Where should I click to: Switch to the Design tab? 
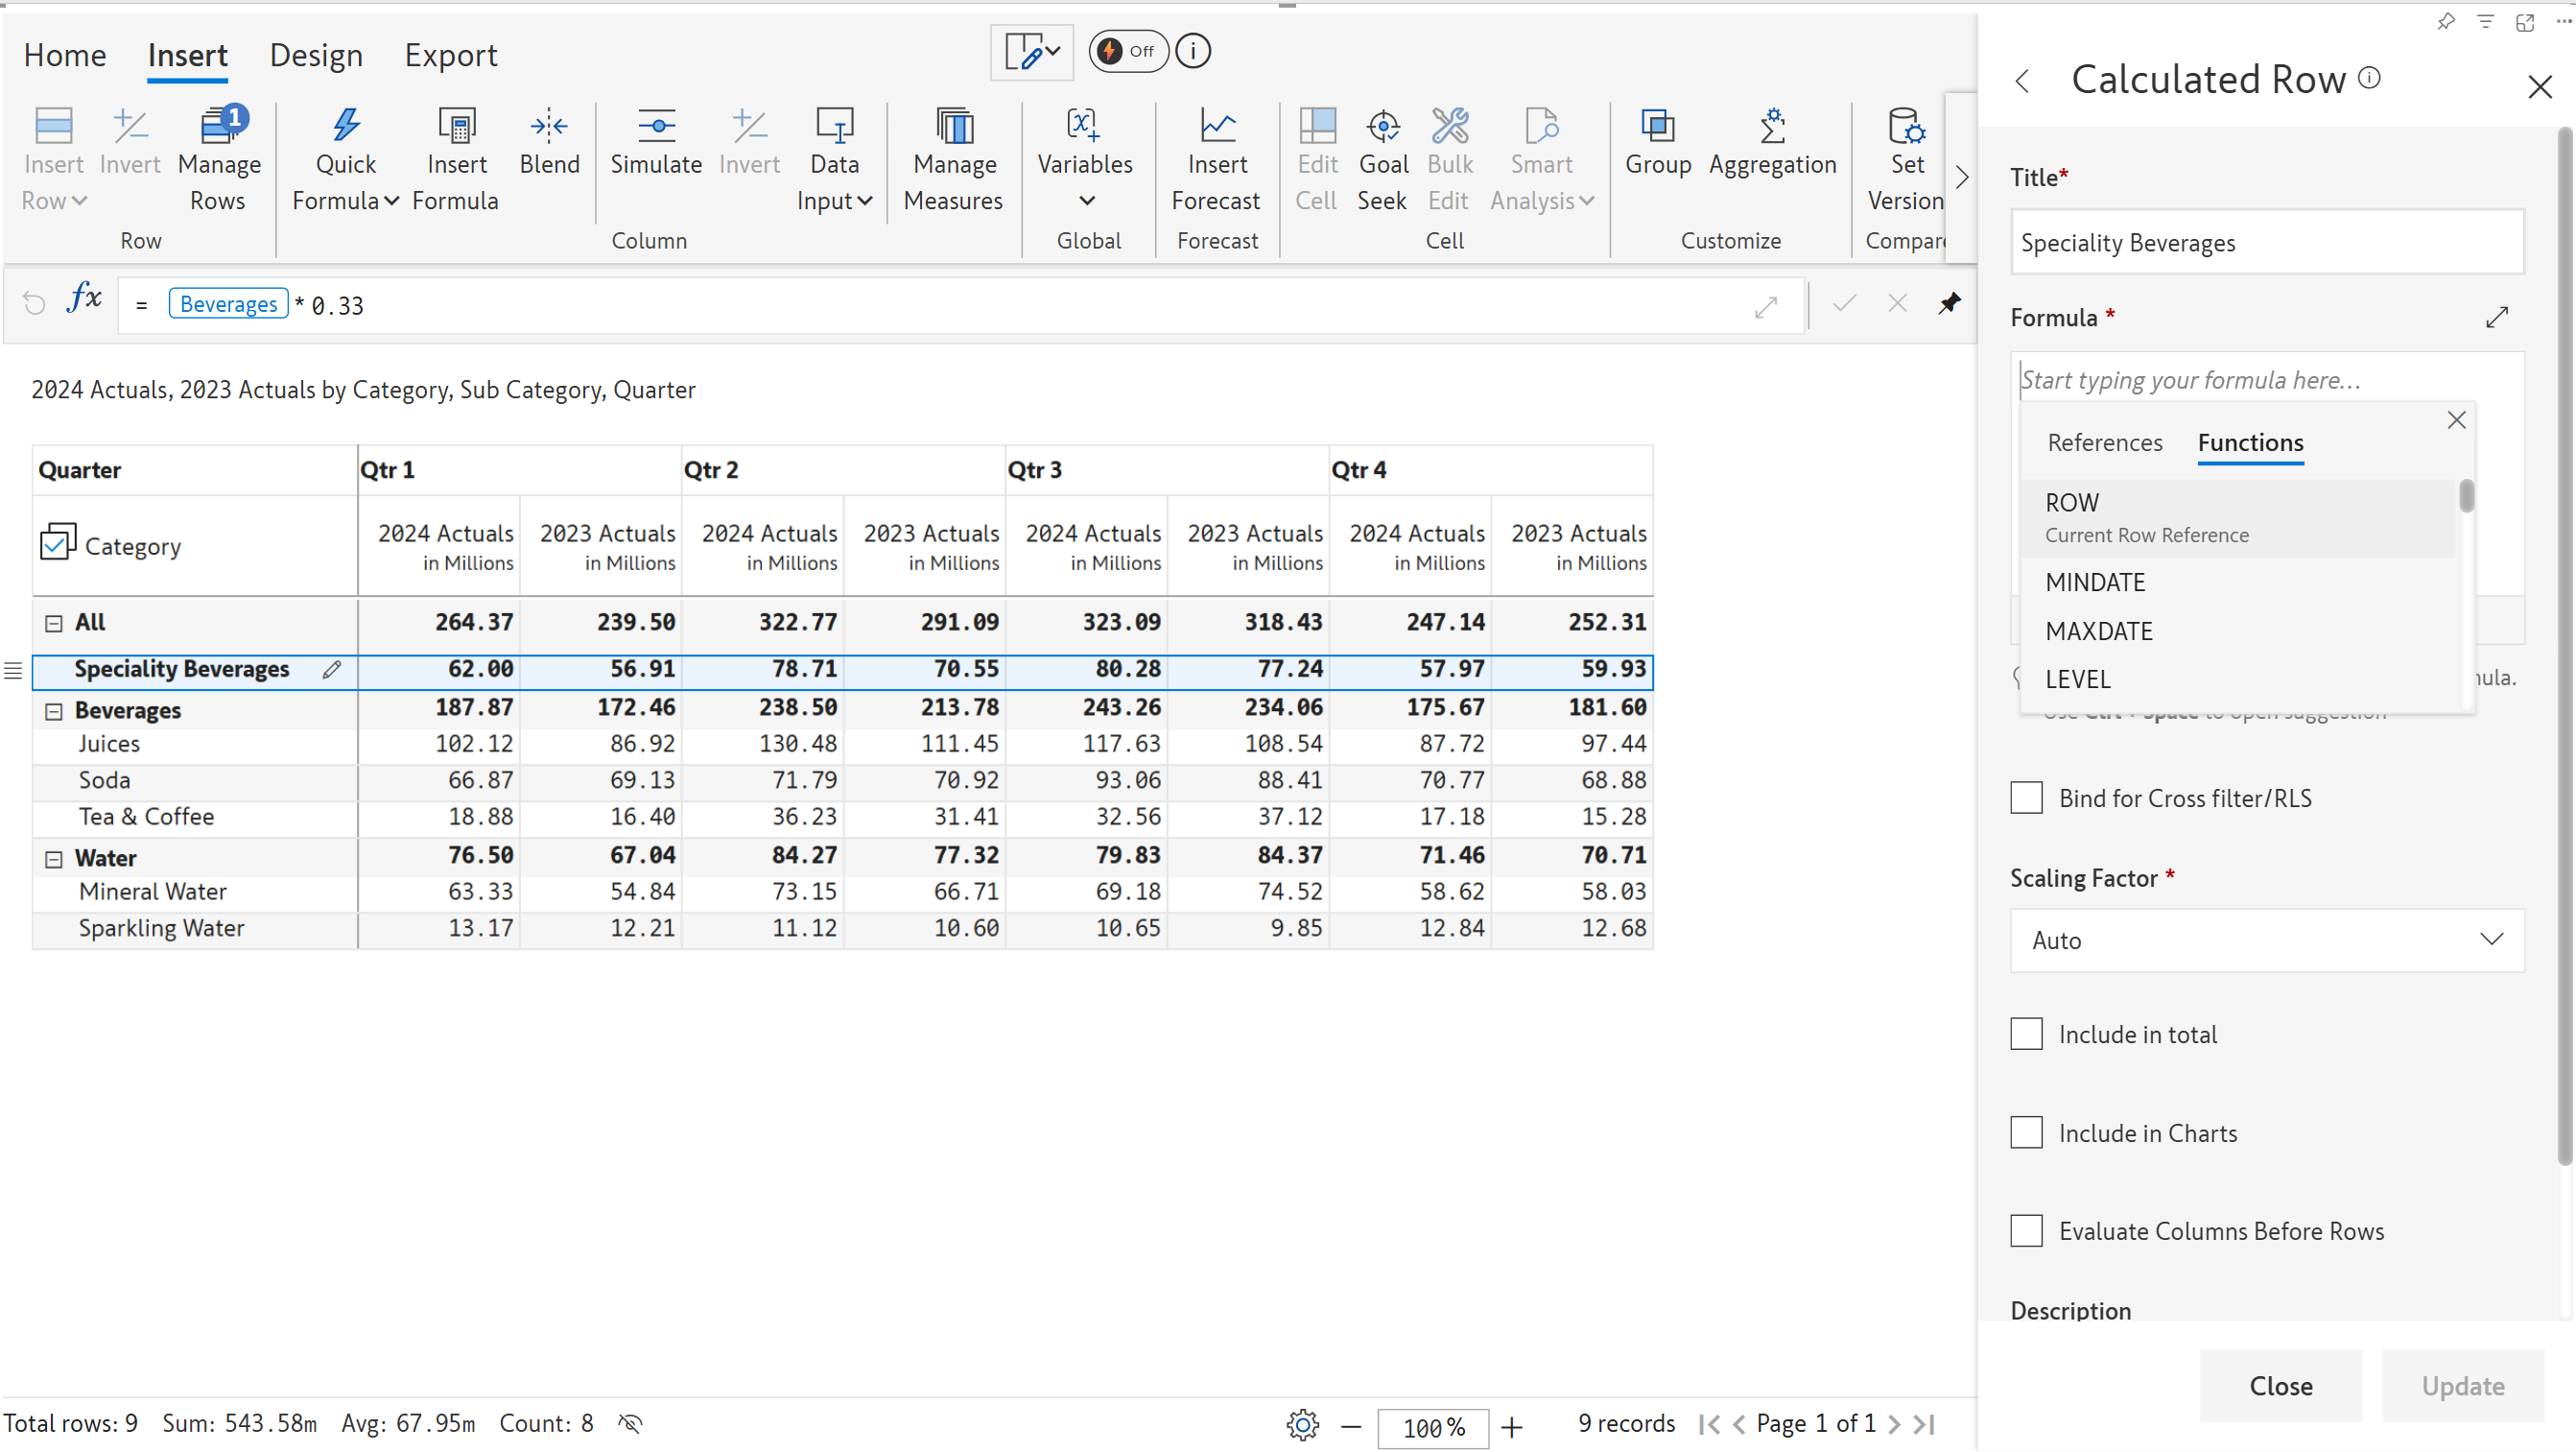coord(316,55)
